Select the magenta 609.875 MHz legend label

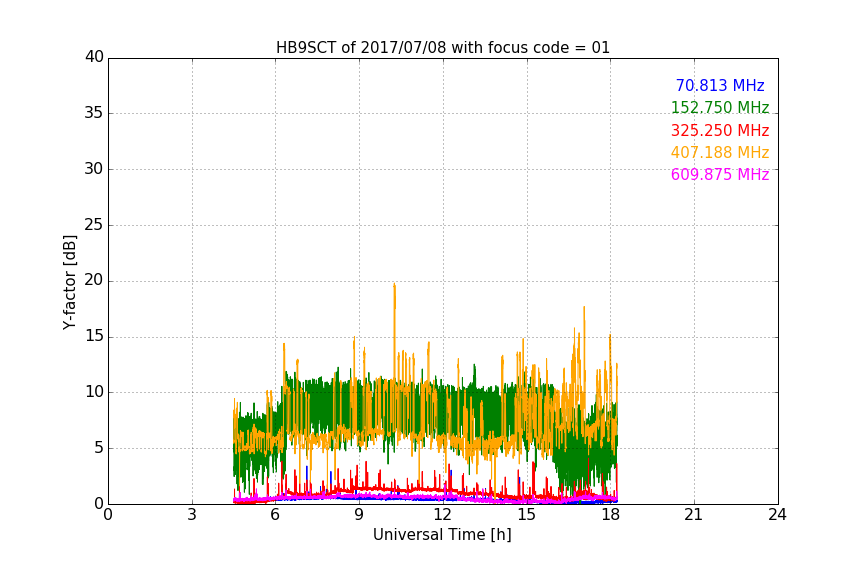[720, 174]
